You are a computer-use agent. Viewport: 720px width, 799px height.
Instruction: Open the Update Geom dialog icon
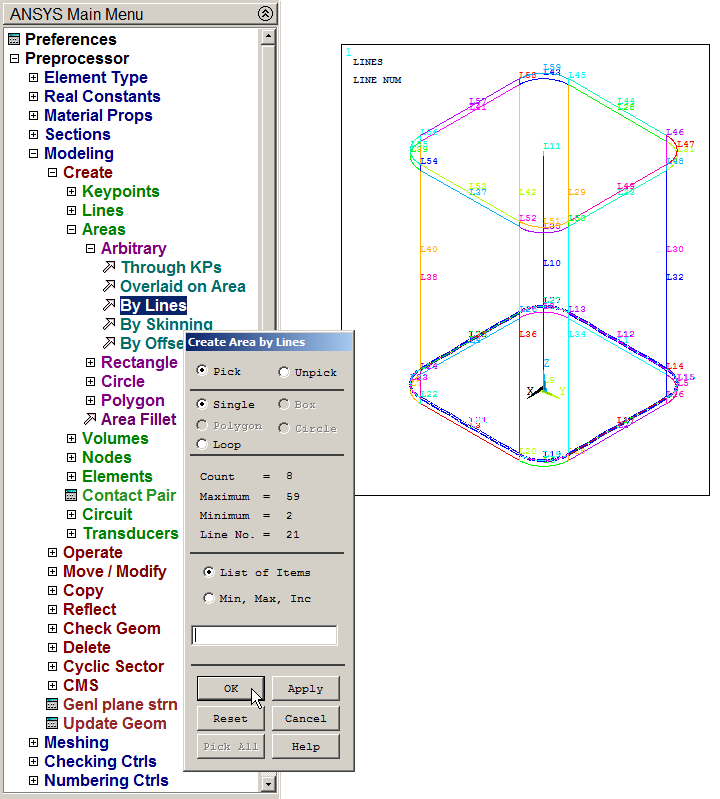point(52,723)
